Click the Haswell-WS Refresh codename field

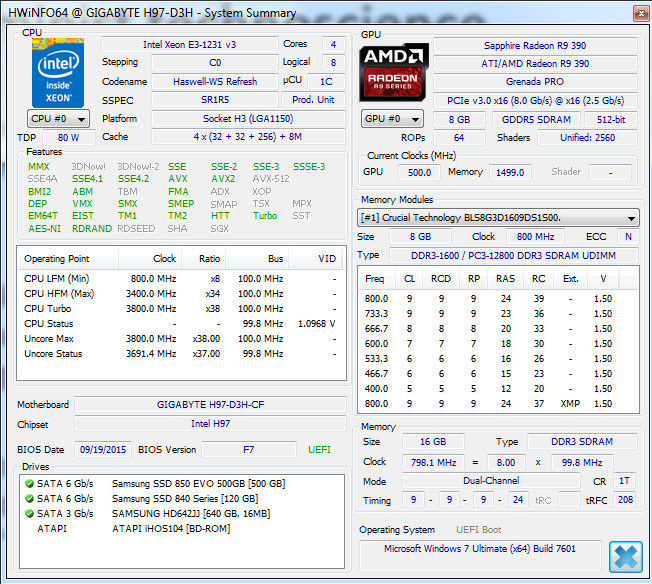click(215, 82)
